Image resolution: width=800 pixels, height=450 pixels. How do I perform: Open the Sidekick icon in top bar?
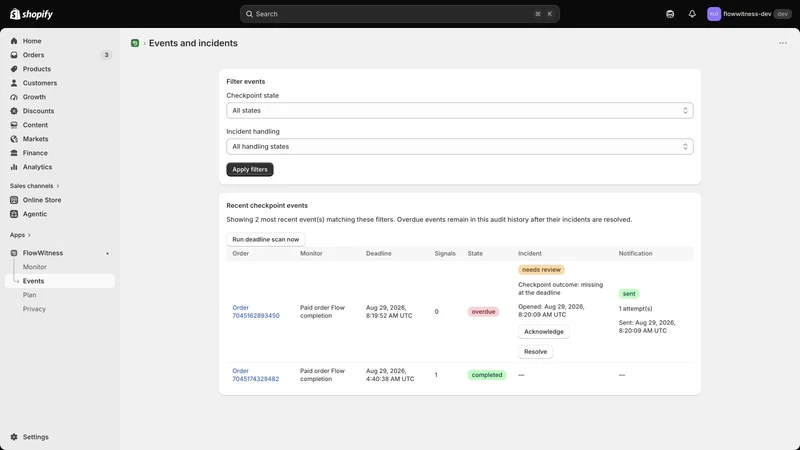pyautogui.click(x=670, y=14)
